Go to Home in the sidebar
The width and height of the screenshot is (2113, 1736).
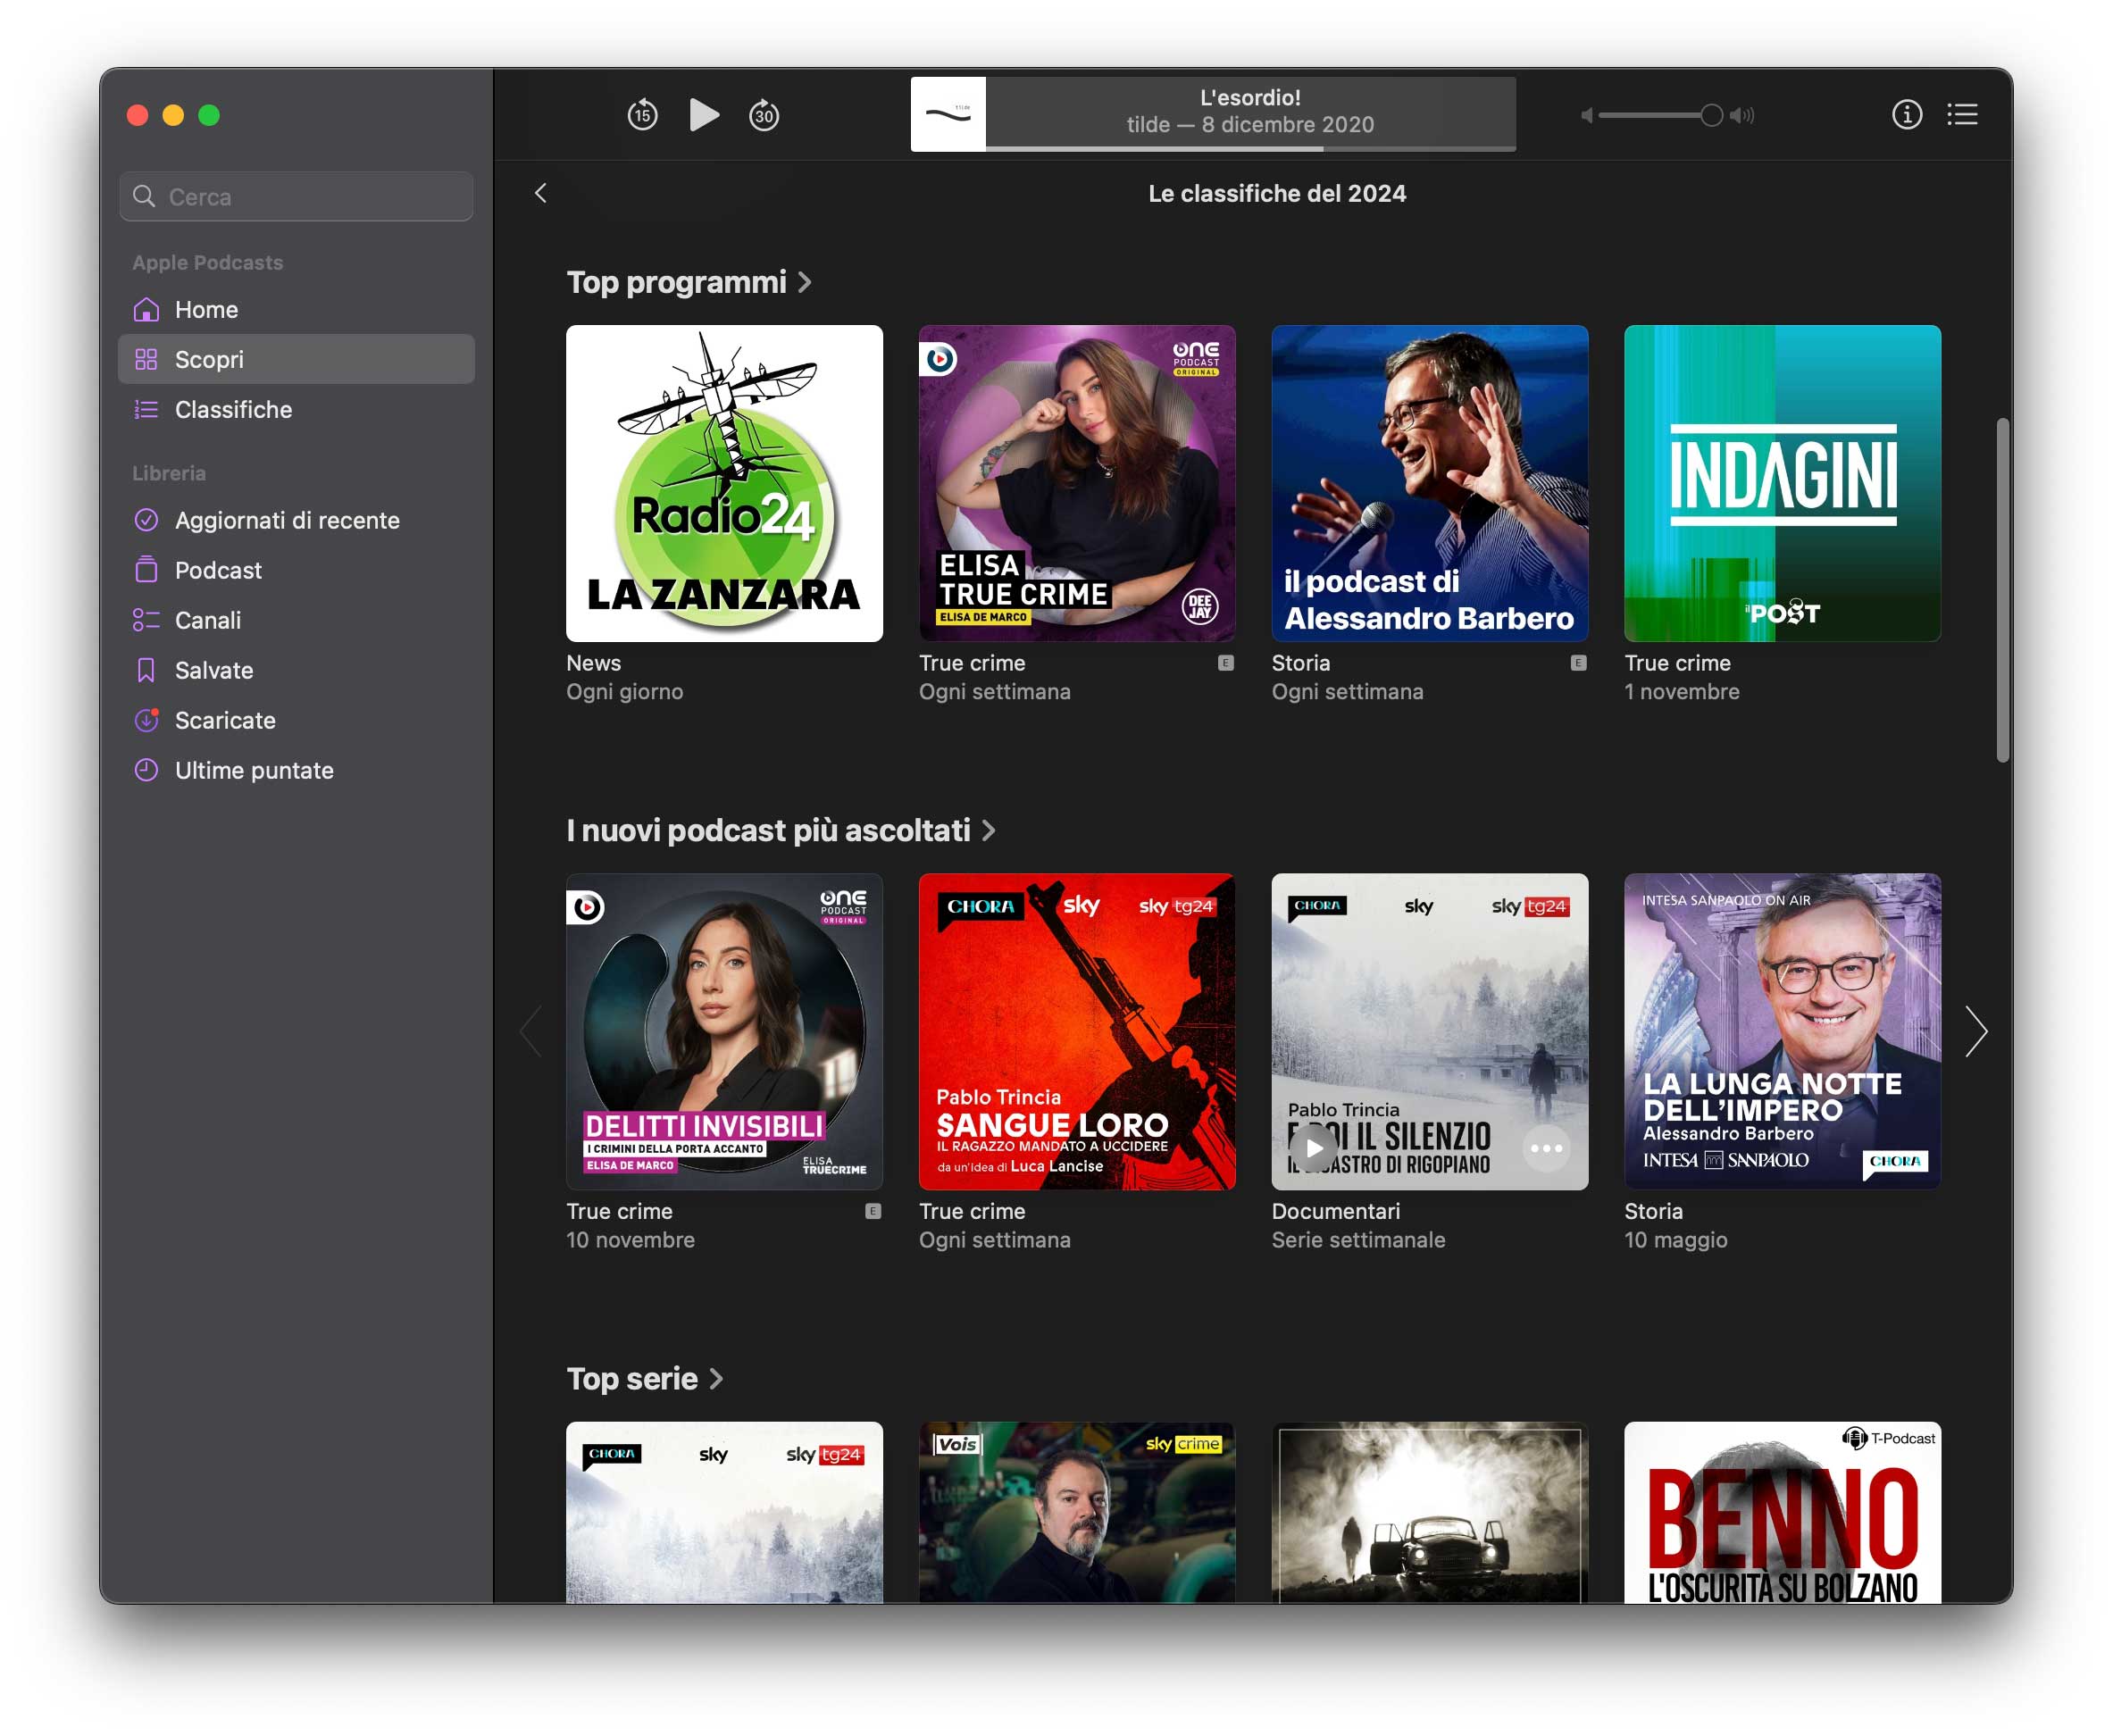pos(206,310)
